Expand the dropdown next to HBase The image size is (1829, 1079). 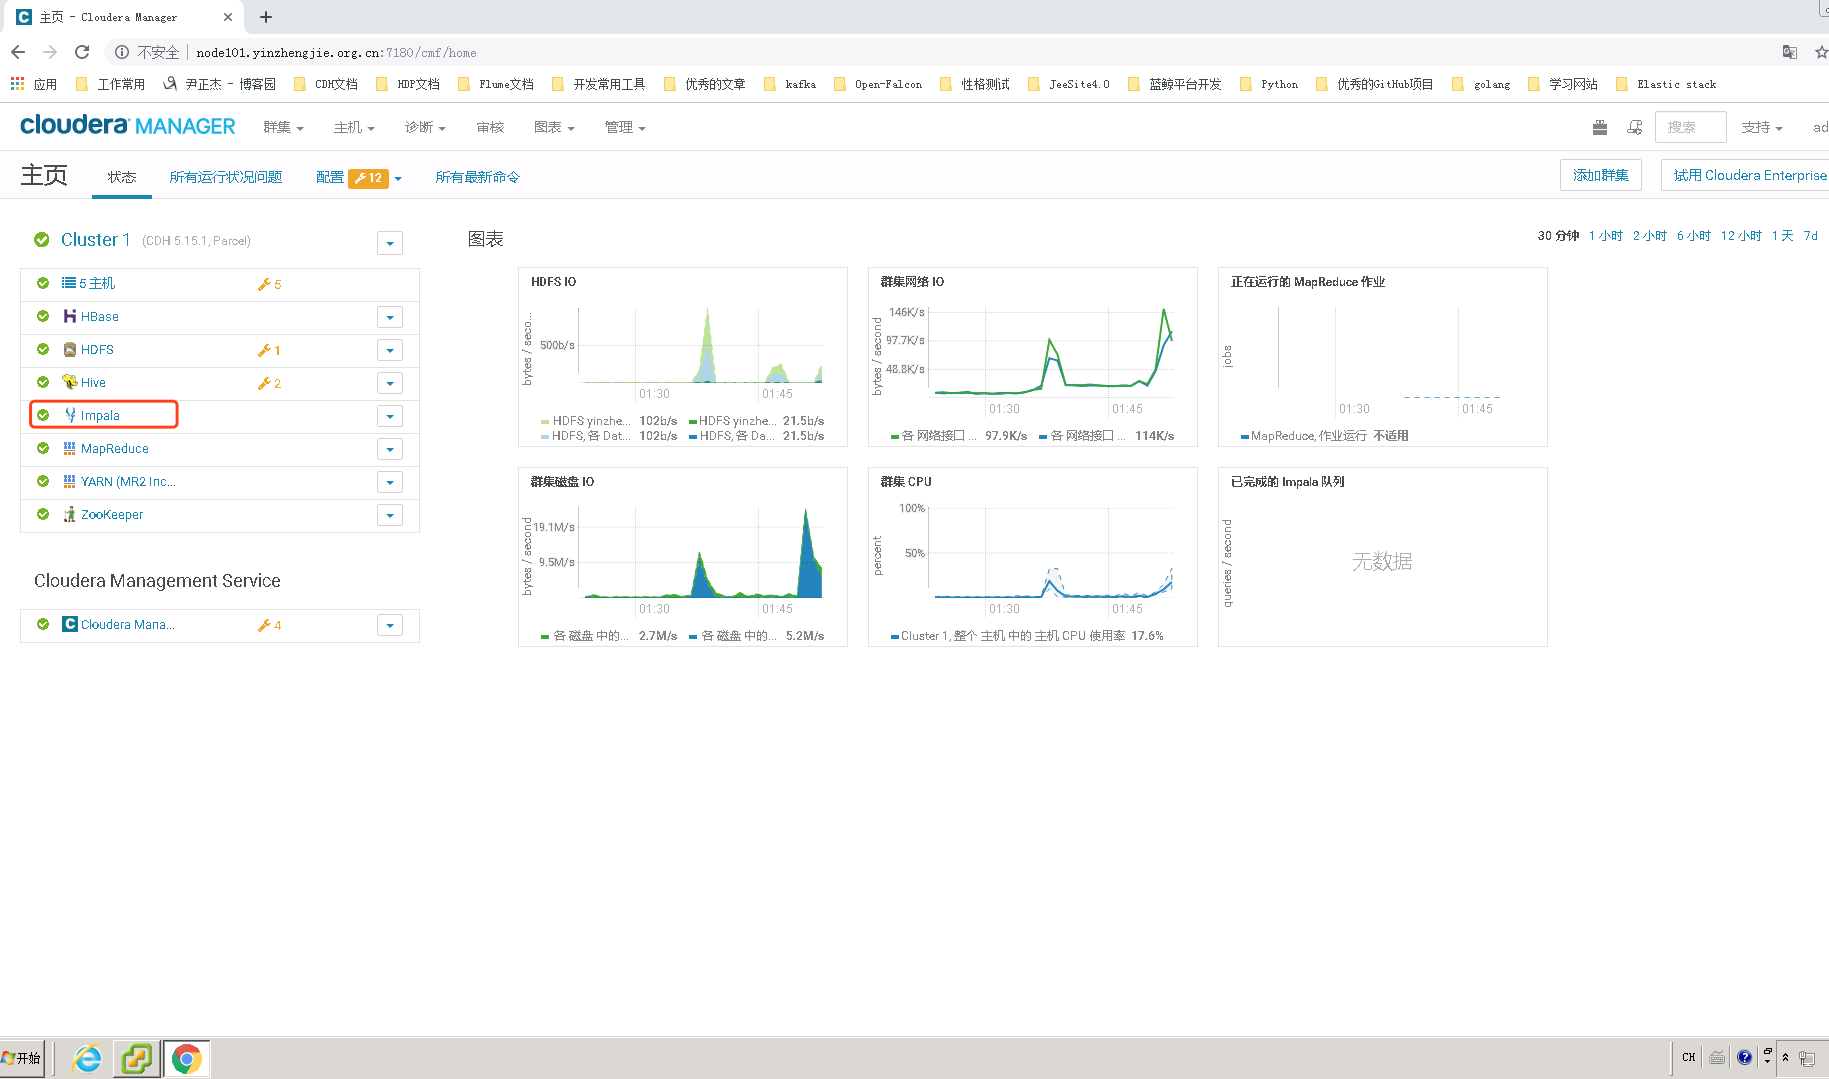pyautogui.click(x=389, y=316)
